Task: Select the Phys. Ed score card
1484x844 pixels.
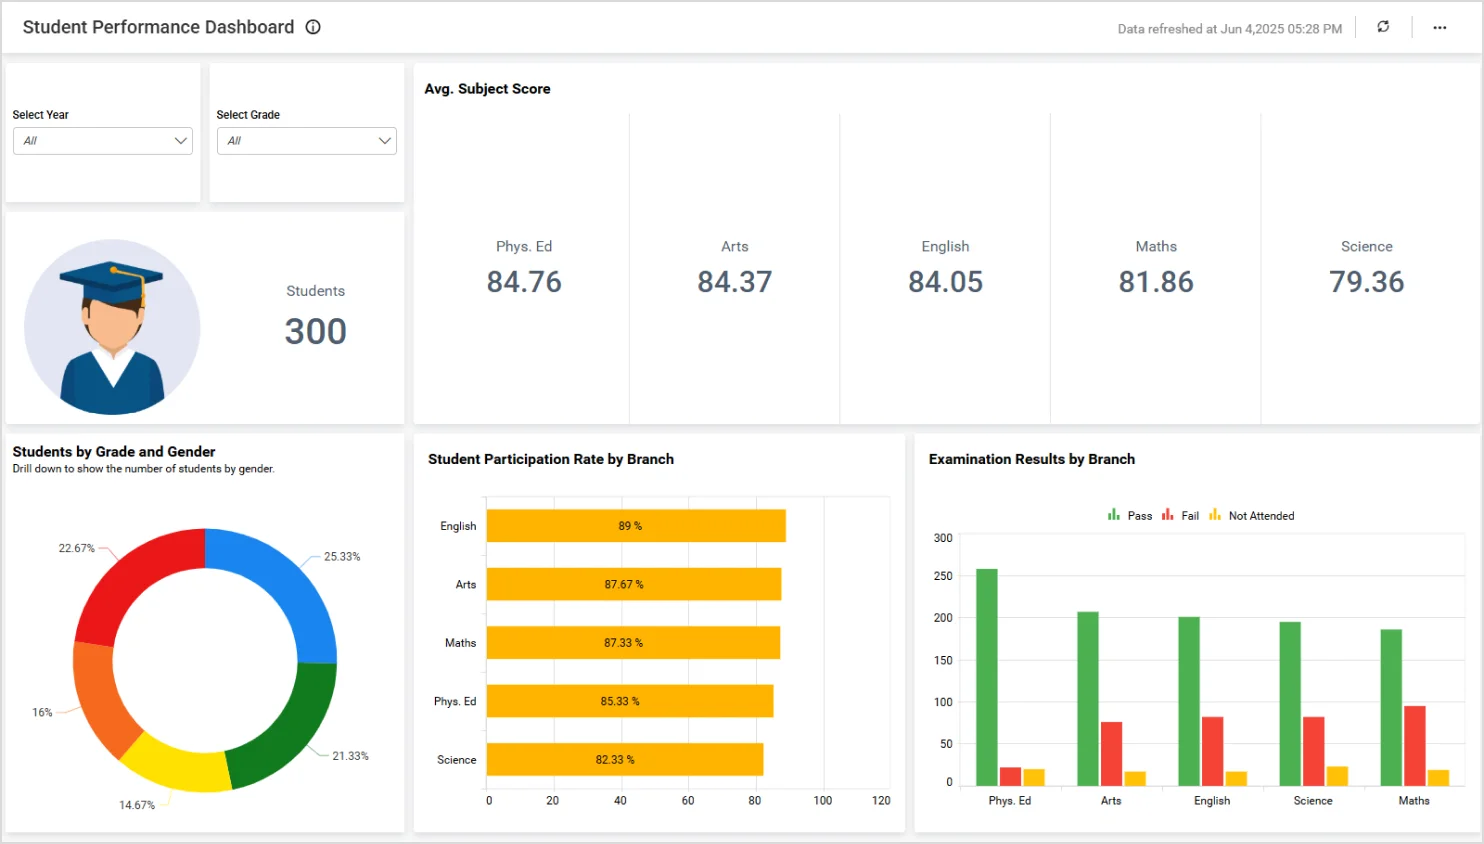Action: click(x=524, y=268)
